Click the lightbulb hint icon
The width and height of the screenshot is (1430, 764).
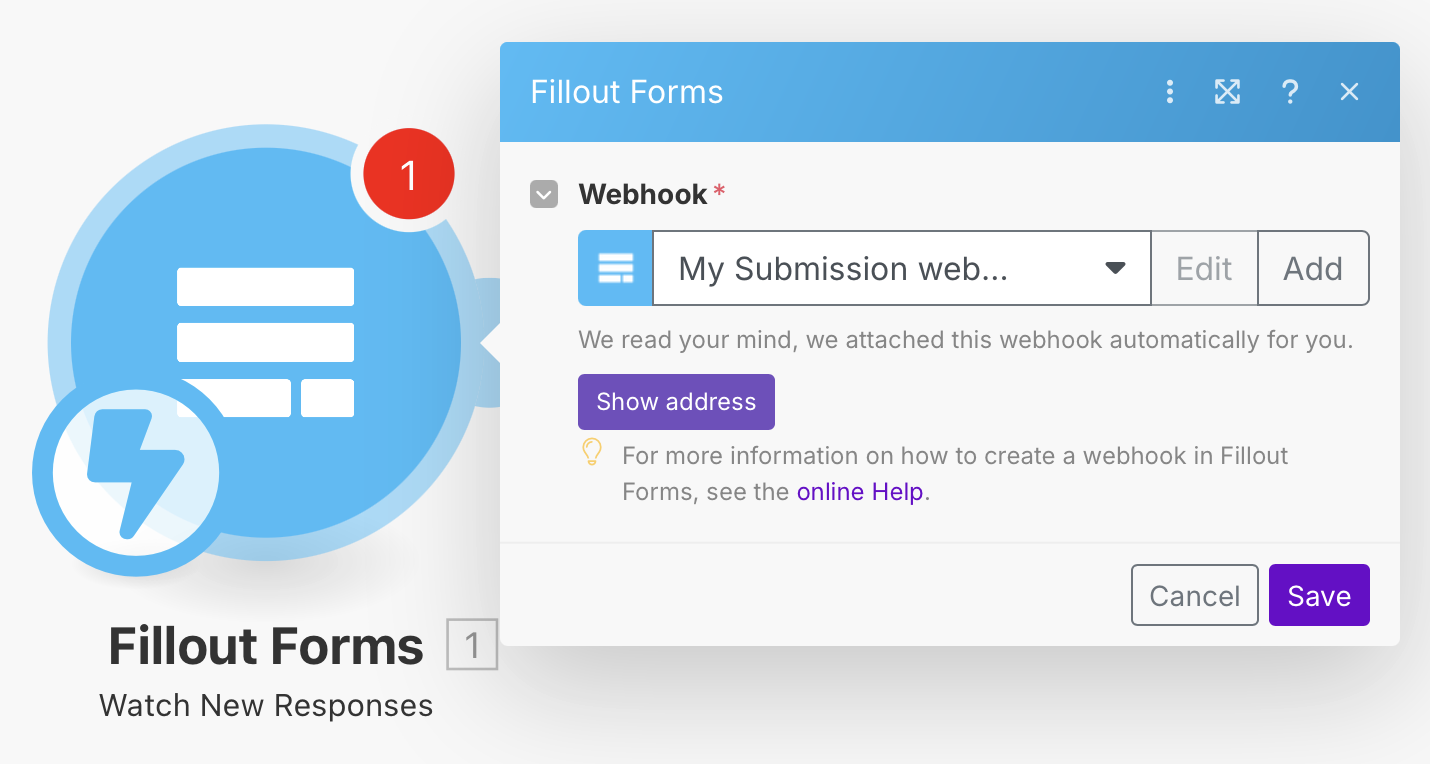click(x=592, y=453)
